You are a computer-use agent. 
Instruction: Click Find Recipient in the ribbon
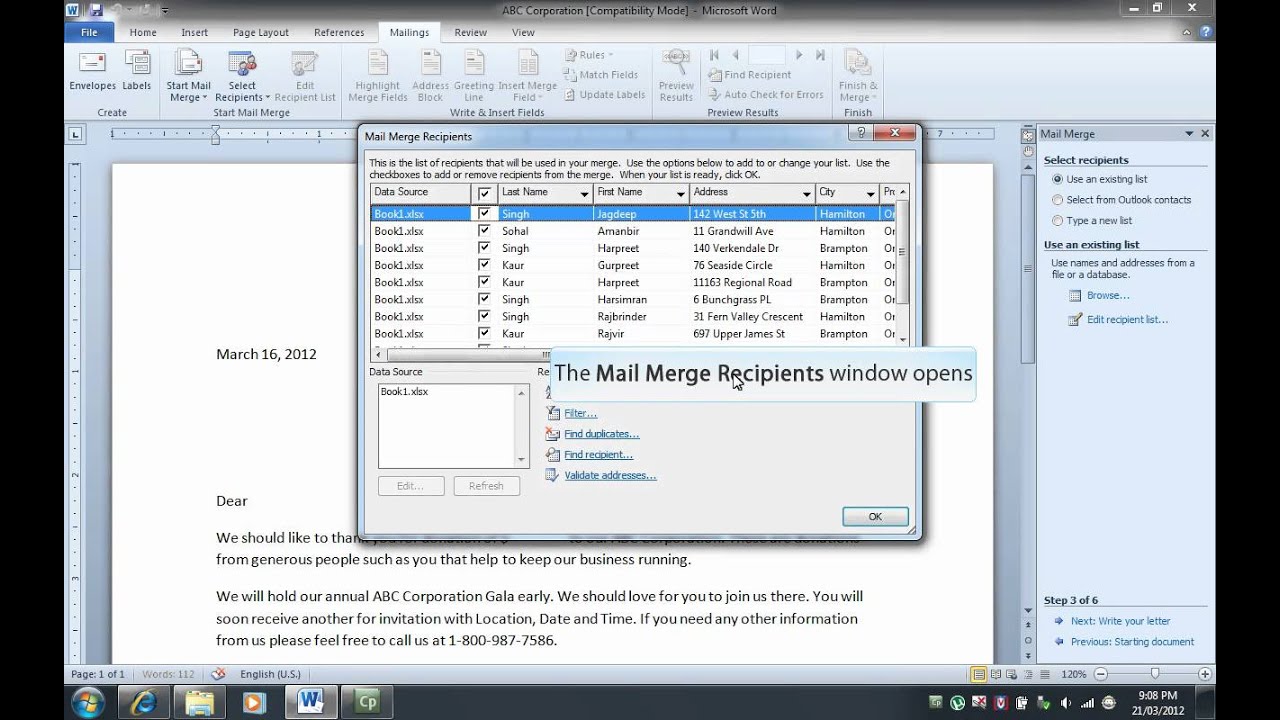click(x=749, y=75)
